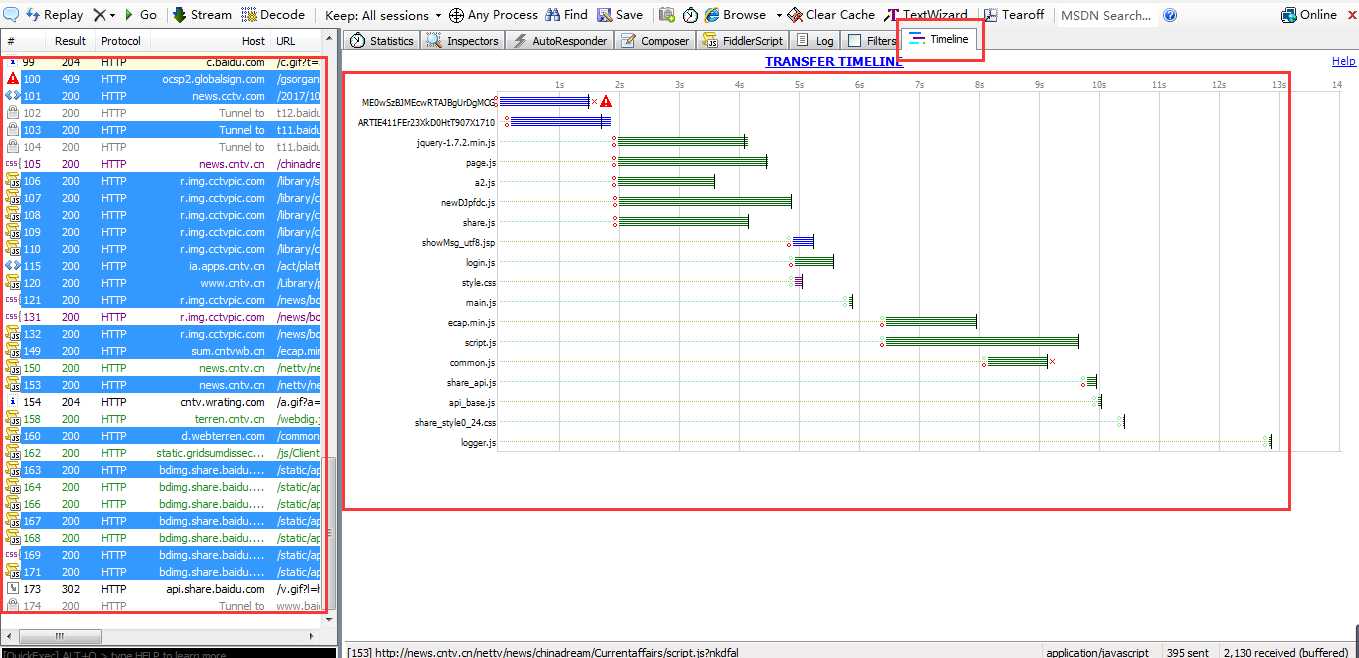Click the camera screenshot toolbar icon

pos(667,15)
